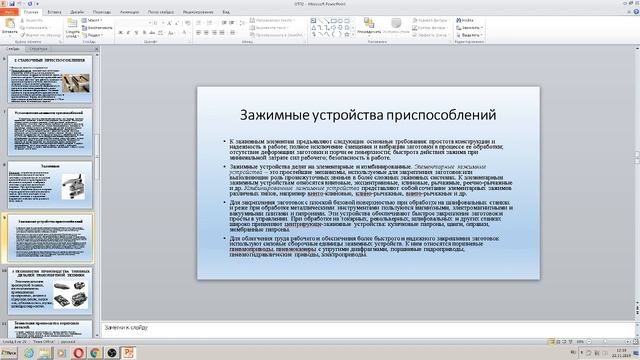
Task: Switch to the Анимация ribbon tab
Action: coord(129,12)
